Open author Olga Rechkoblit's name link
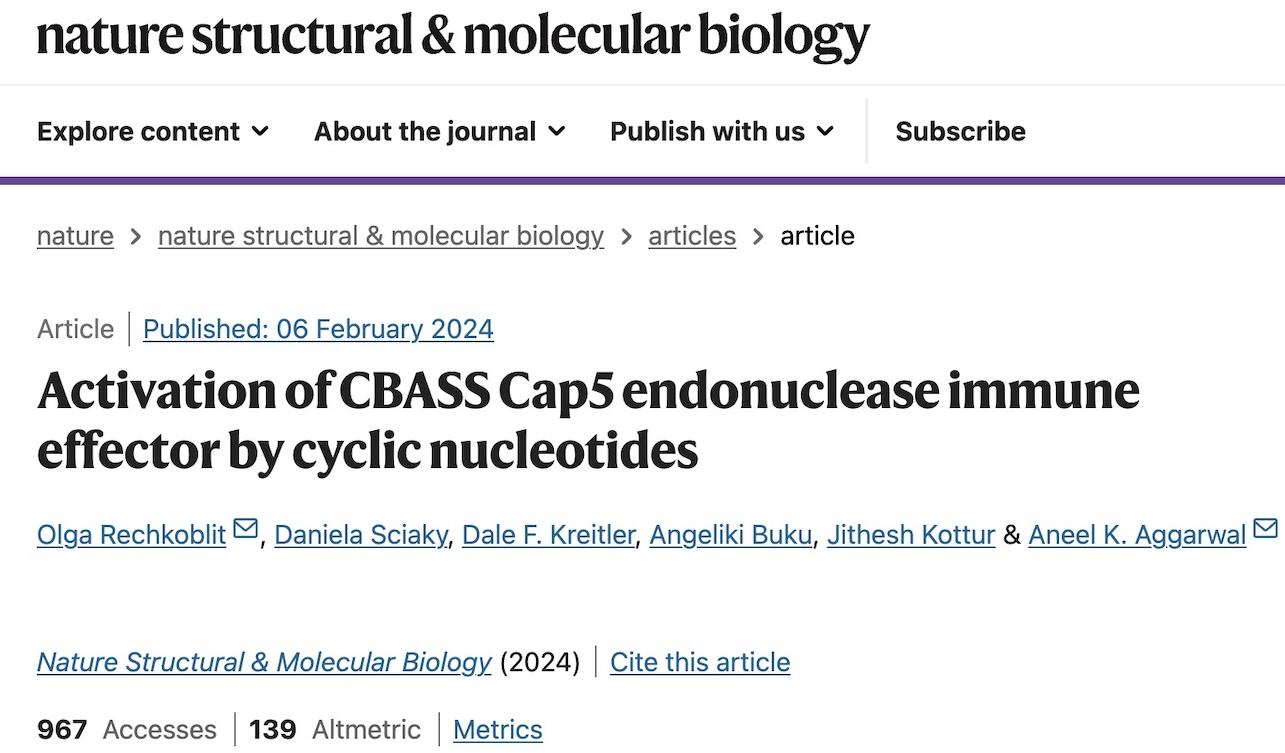The image size is (1285, 753). pos(132,535)
